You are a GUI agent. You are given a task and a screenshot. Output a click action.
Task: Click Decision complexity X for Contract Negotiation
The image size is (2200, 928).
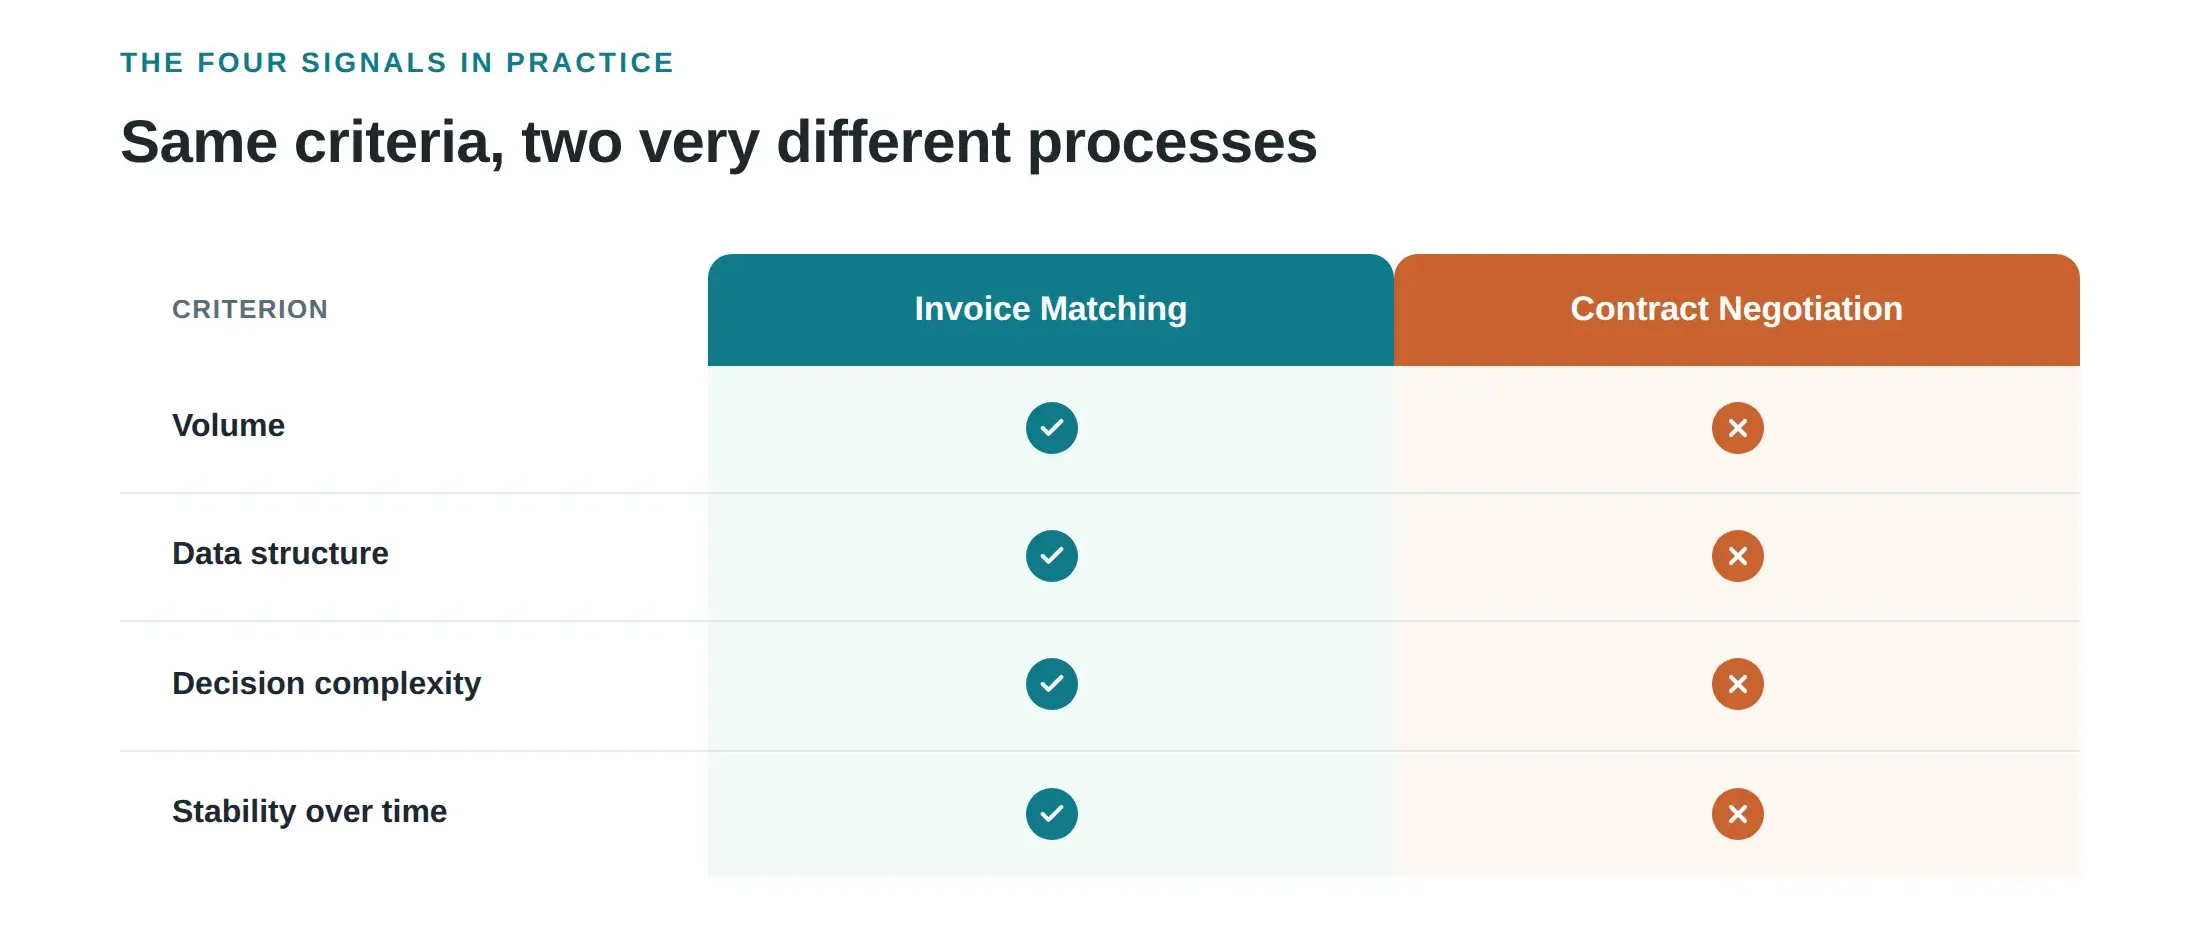[1737, 684]
